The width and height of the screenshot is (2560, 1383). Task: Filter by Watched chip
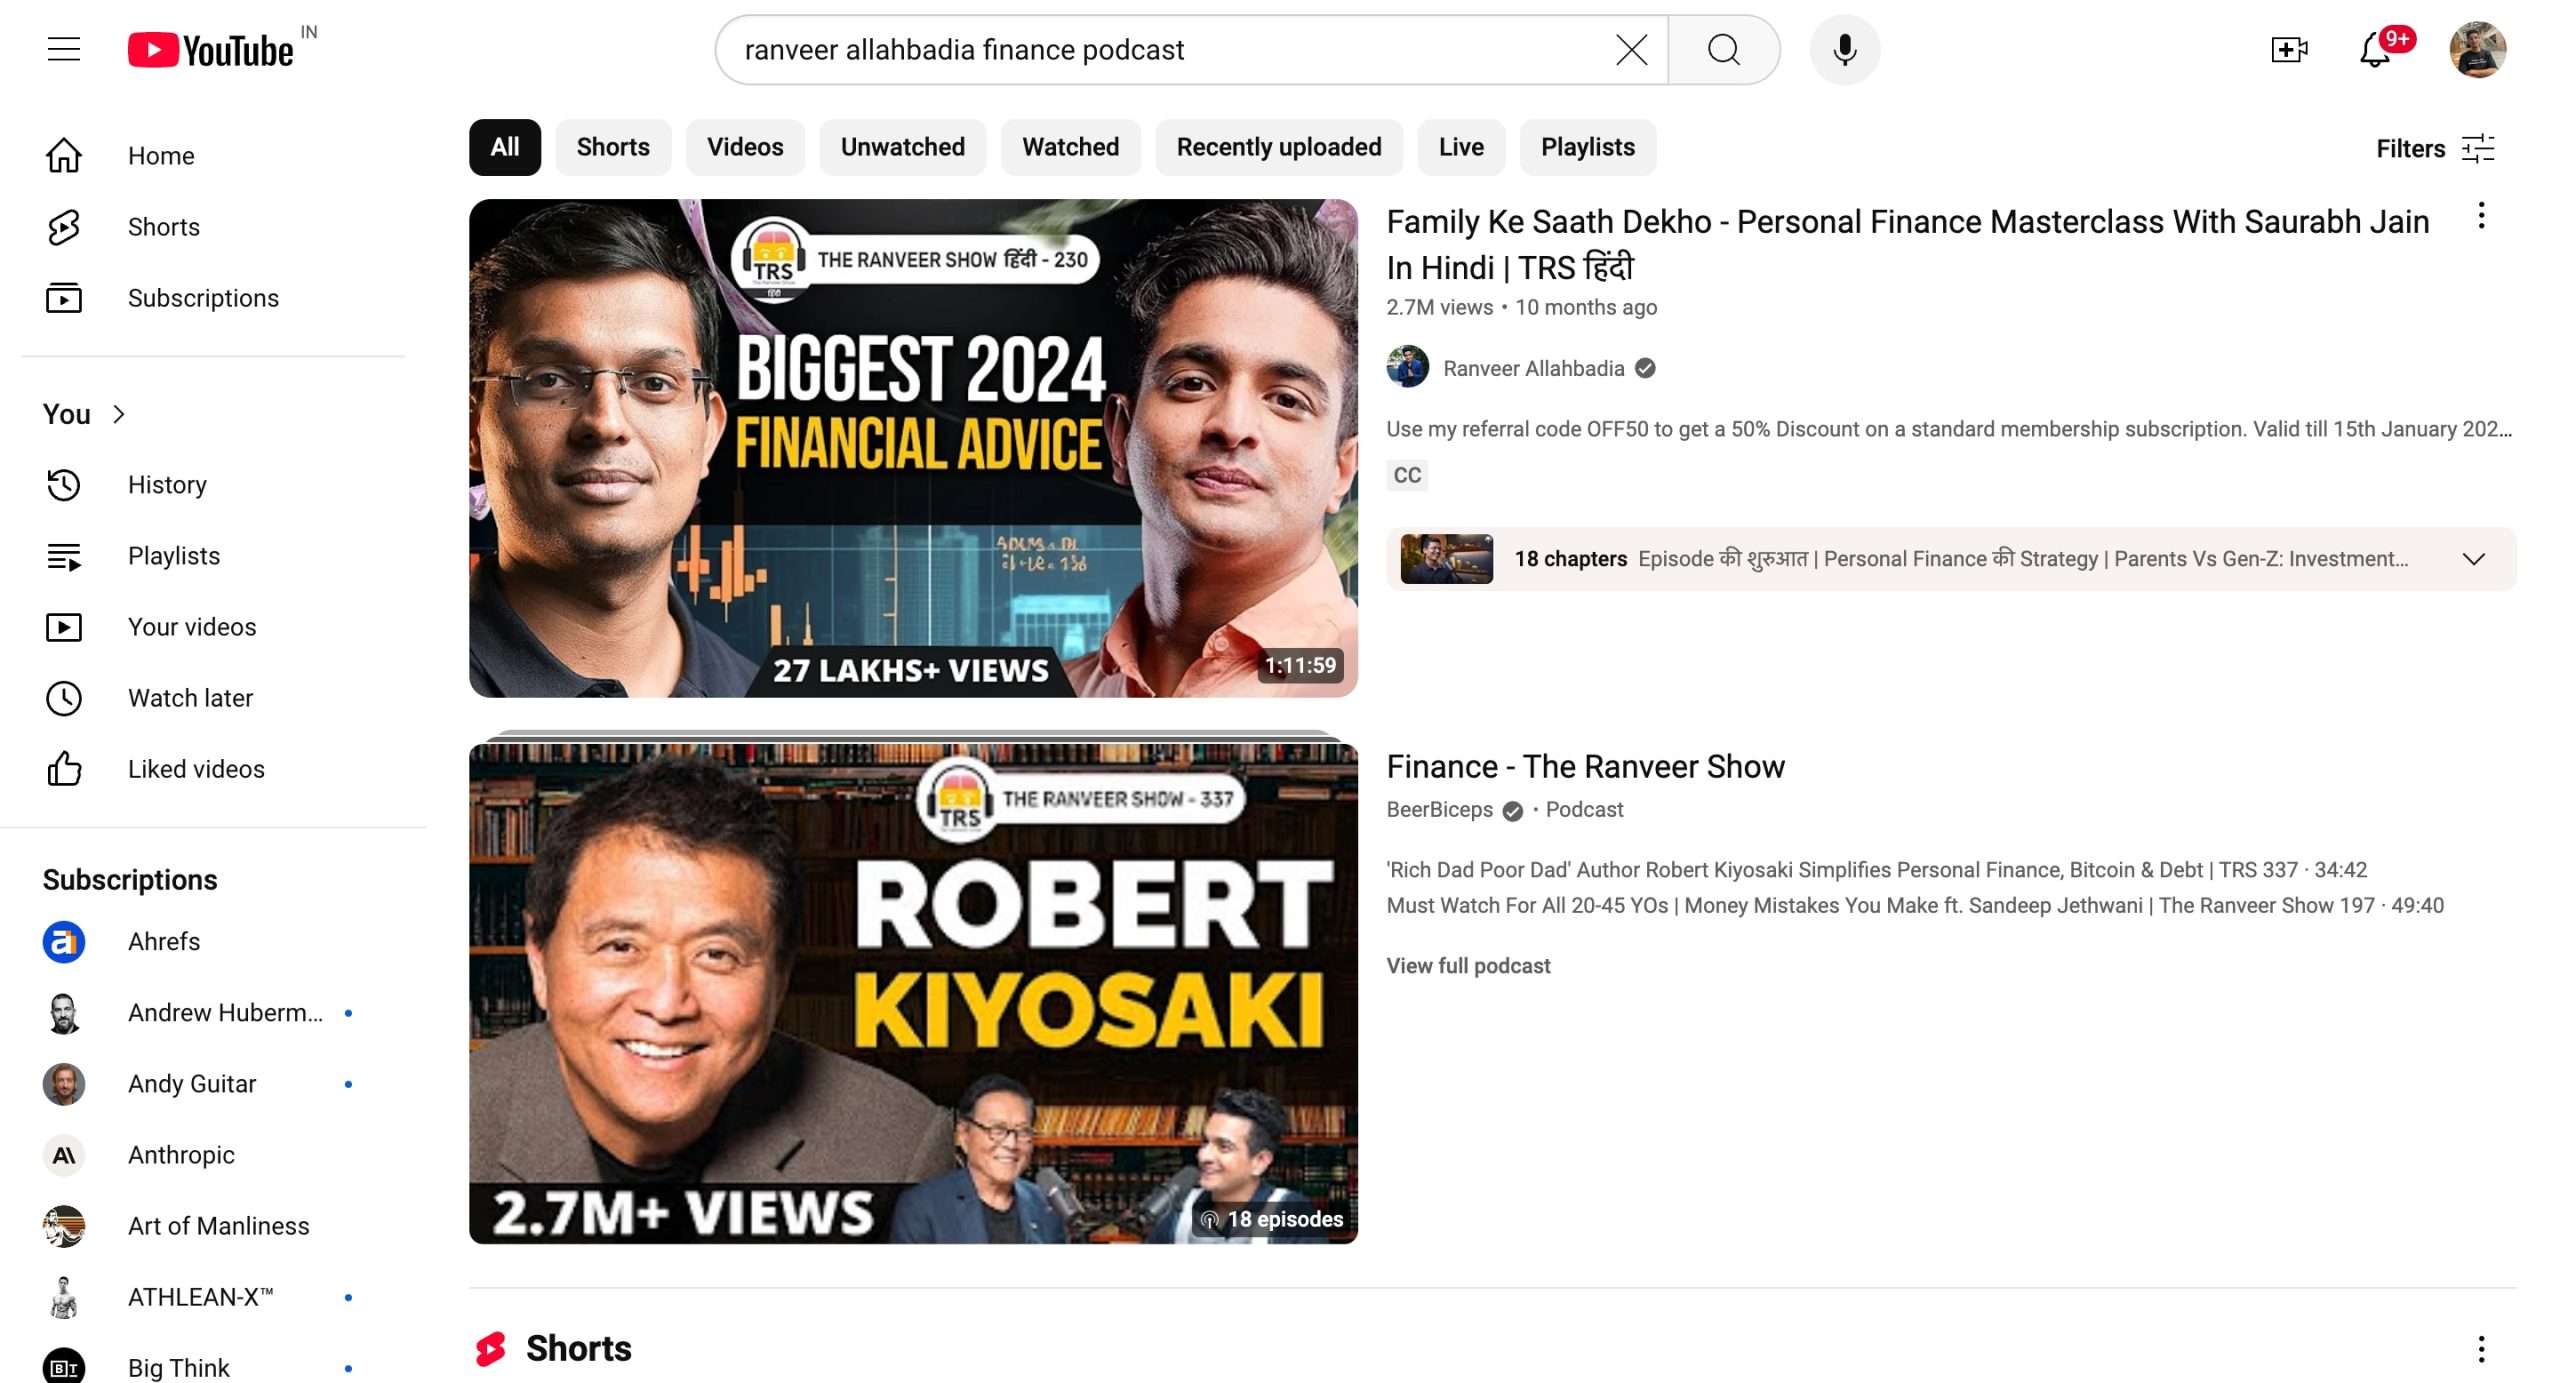coord(1070,147)
